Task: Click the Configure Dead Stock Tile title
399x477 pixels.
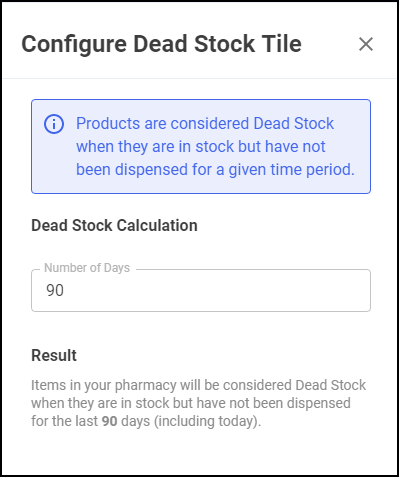Action: tap(161, 44)
